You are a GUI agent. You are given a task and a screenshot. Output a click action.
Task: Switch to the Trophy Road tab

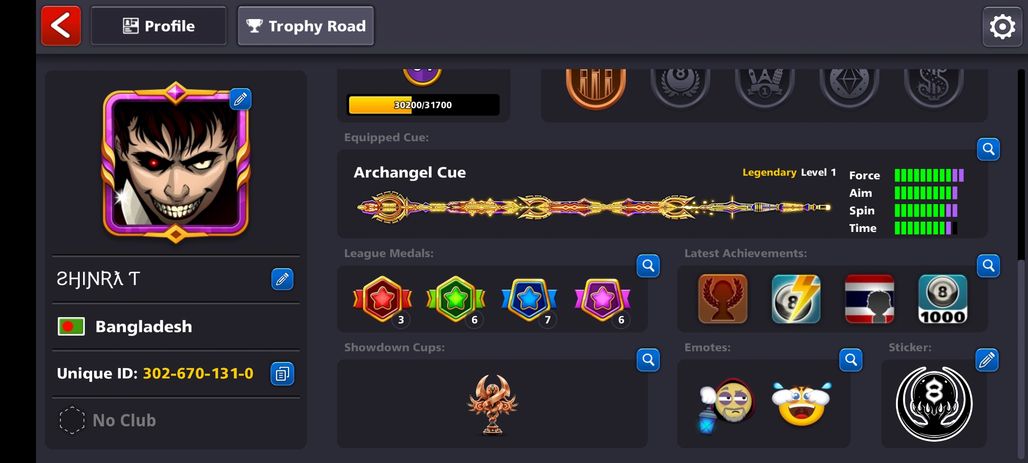tap(306, 26)
